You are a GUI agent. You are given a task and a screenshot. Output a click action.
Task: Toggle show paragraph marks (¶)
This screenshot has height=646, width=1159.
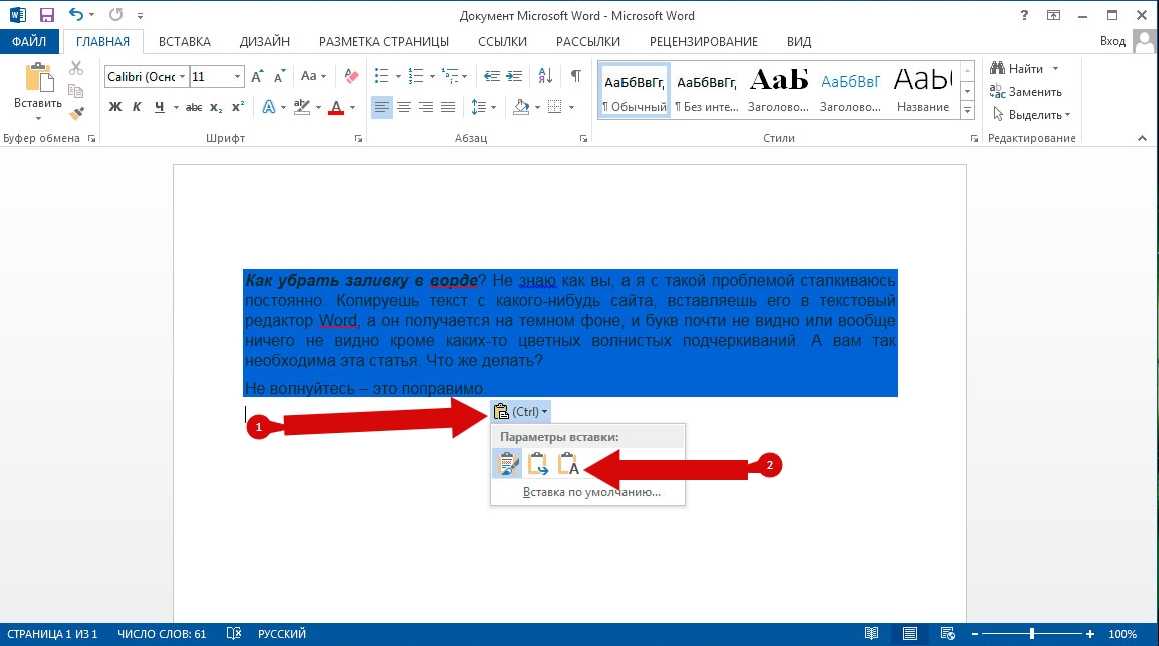point(575,75)
